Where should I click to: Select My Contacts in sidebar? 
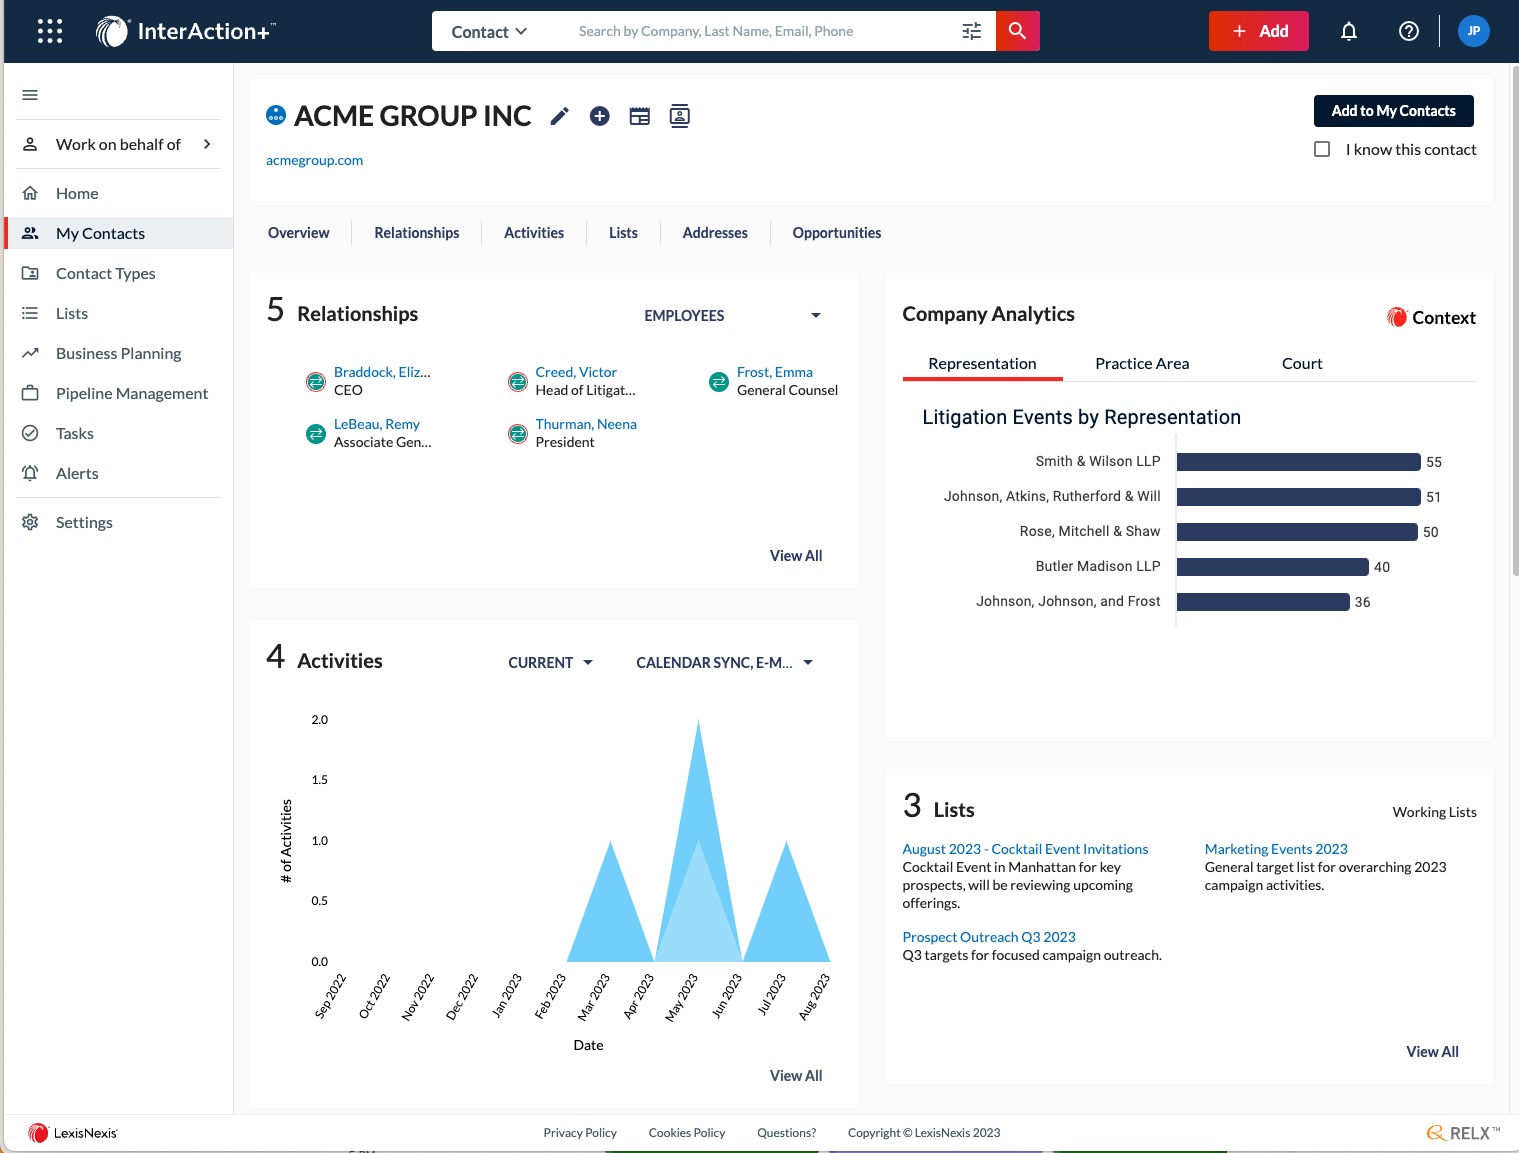point(119,233)
